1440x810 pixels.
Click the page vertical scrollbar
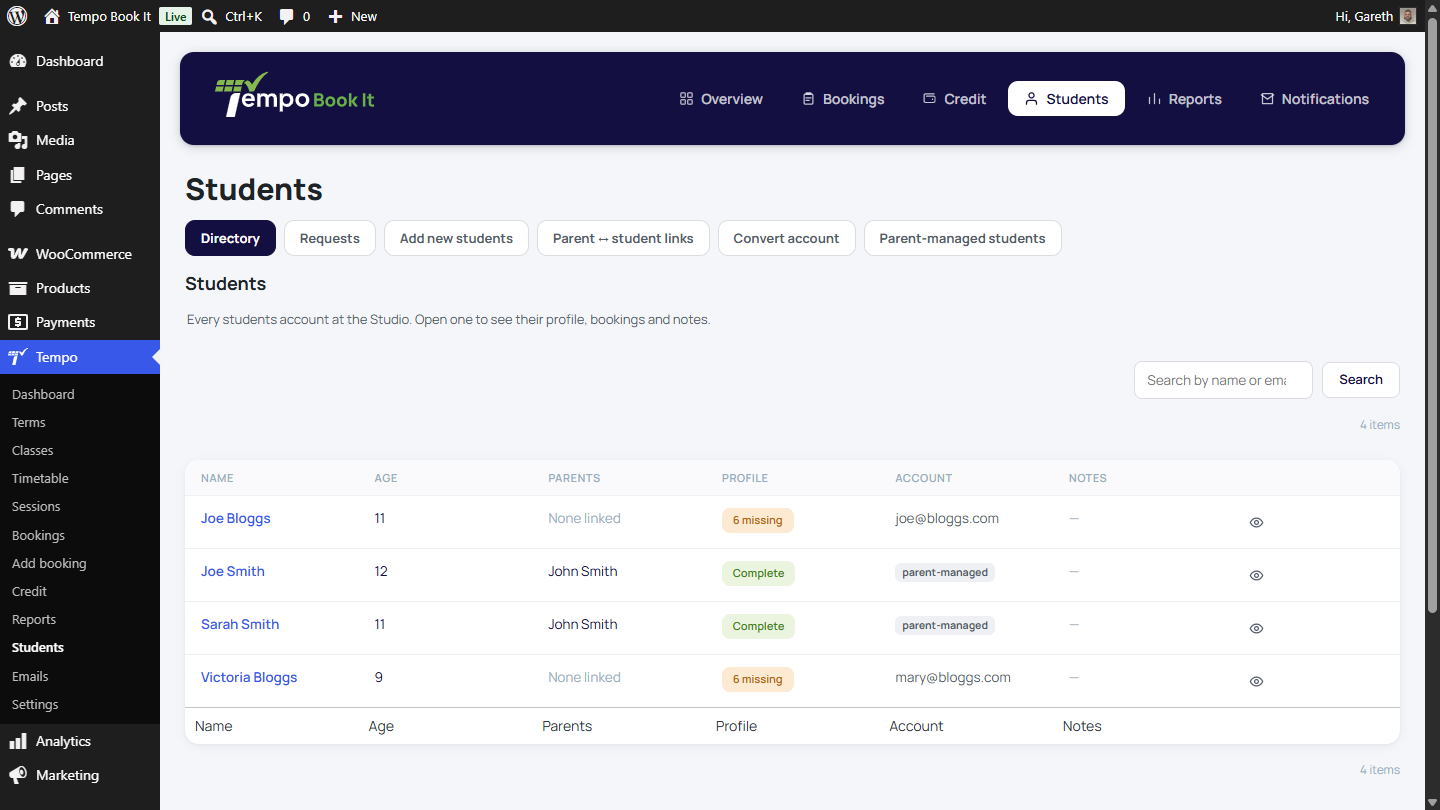[1432, 314]
